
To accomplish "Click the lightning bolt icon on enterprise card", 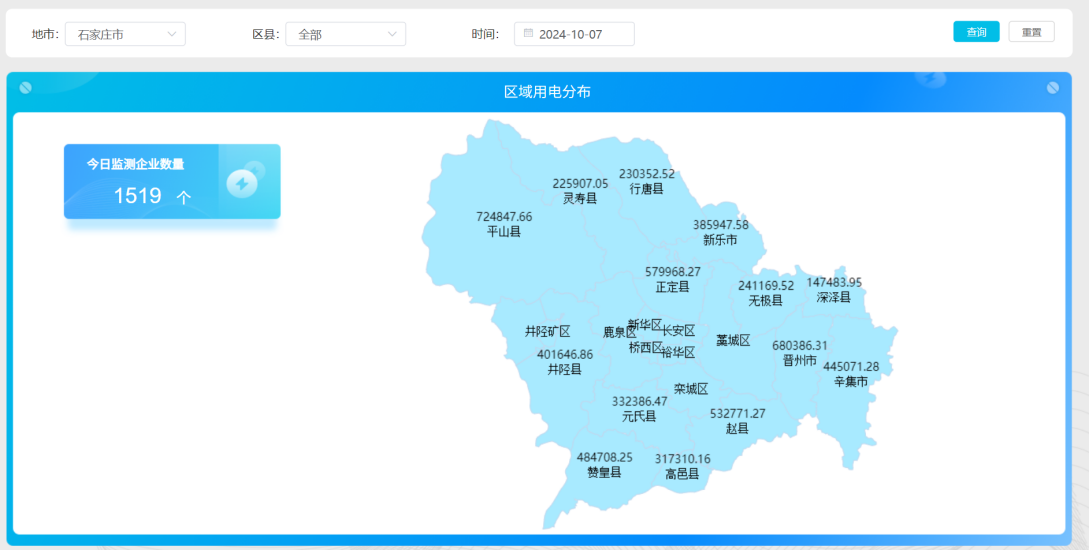I will click(242, 183).
